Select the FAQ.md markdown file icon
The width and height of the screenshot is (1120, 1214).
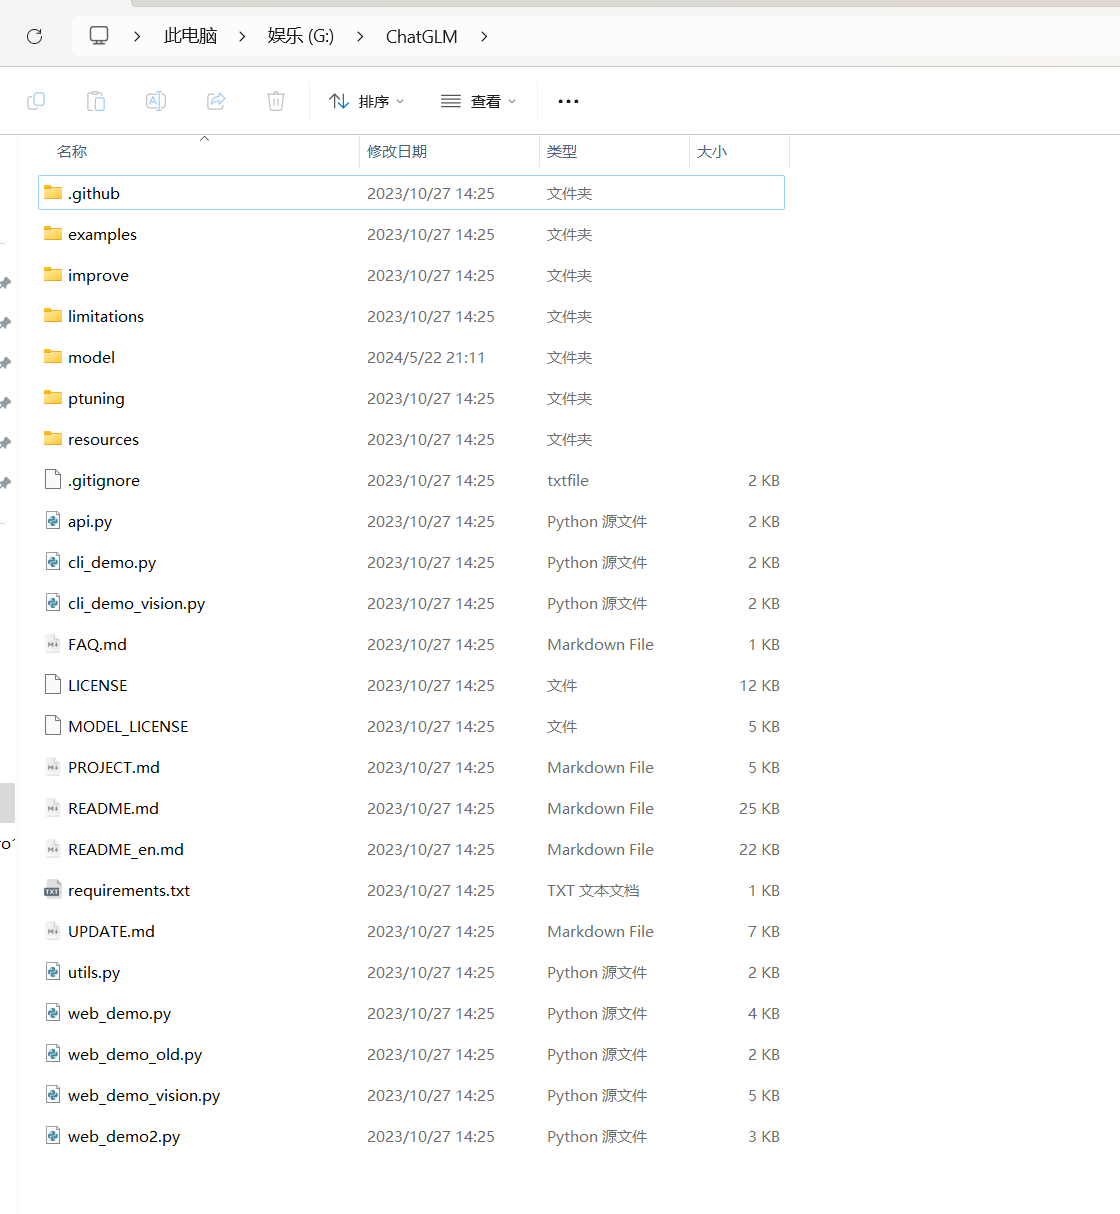pyautogui.click(x=53, y=643)
